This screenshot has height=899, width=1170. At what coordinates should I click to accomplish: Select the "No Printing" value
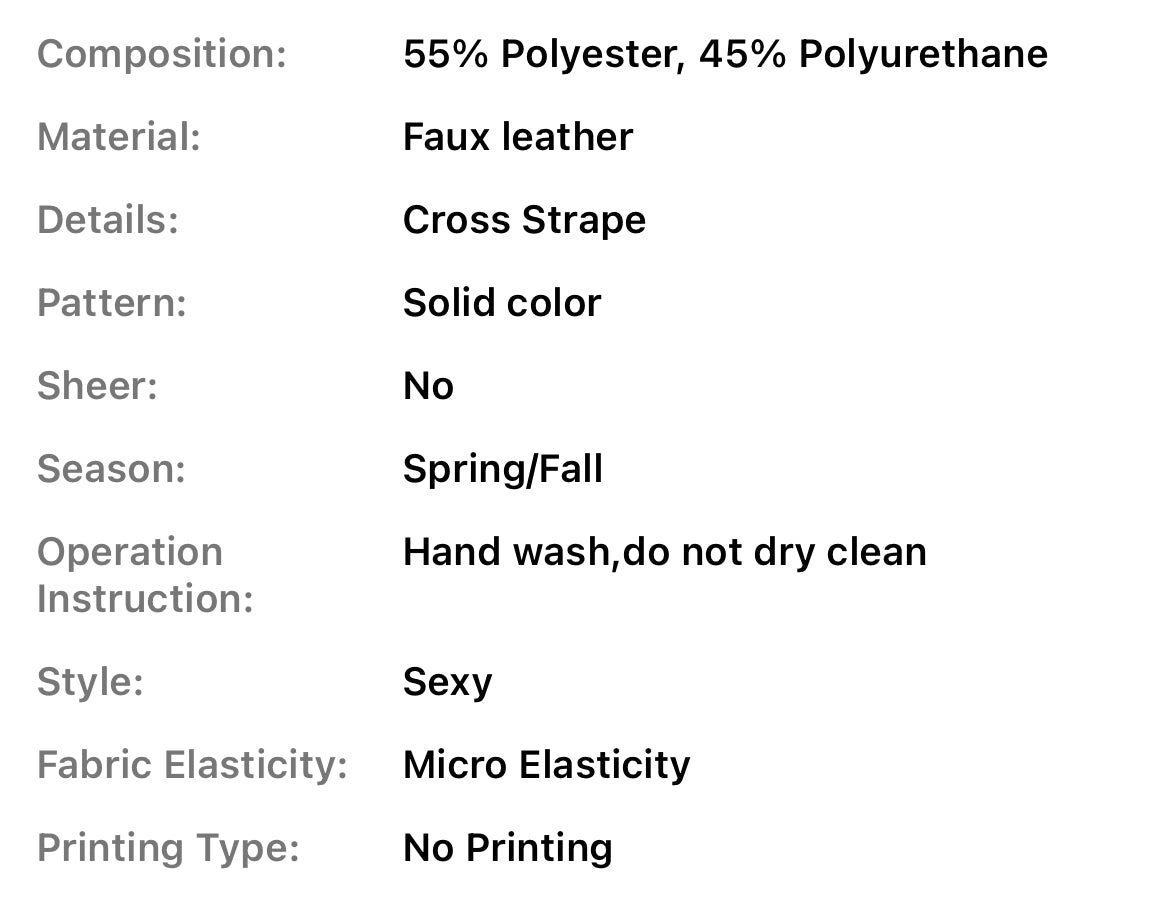pyautogui.click(x=507, y=848)
